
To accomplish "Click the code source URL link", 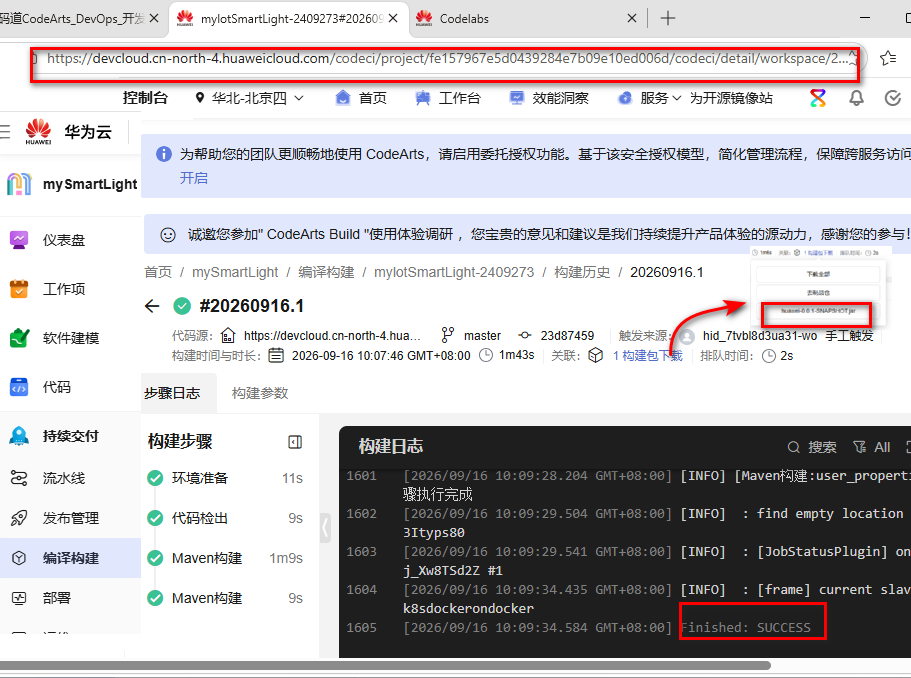I will (x=332, y=336).
